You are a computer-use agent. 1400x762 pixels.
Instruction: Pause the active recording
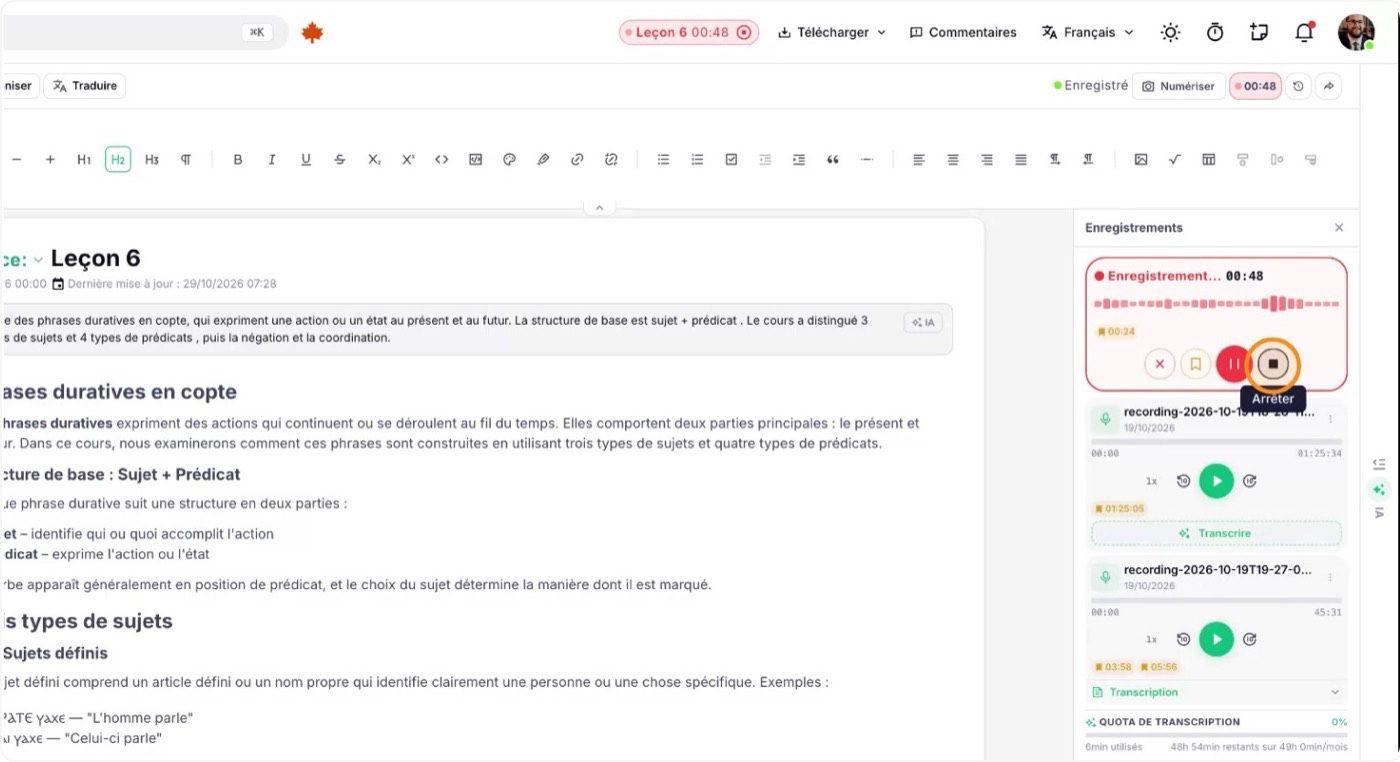click(x=1234, y=364)
